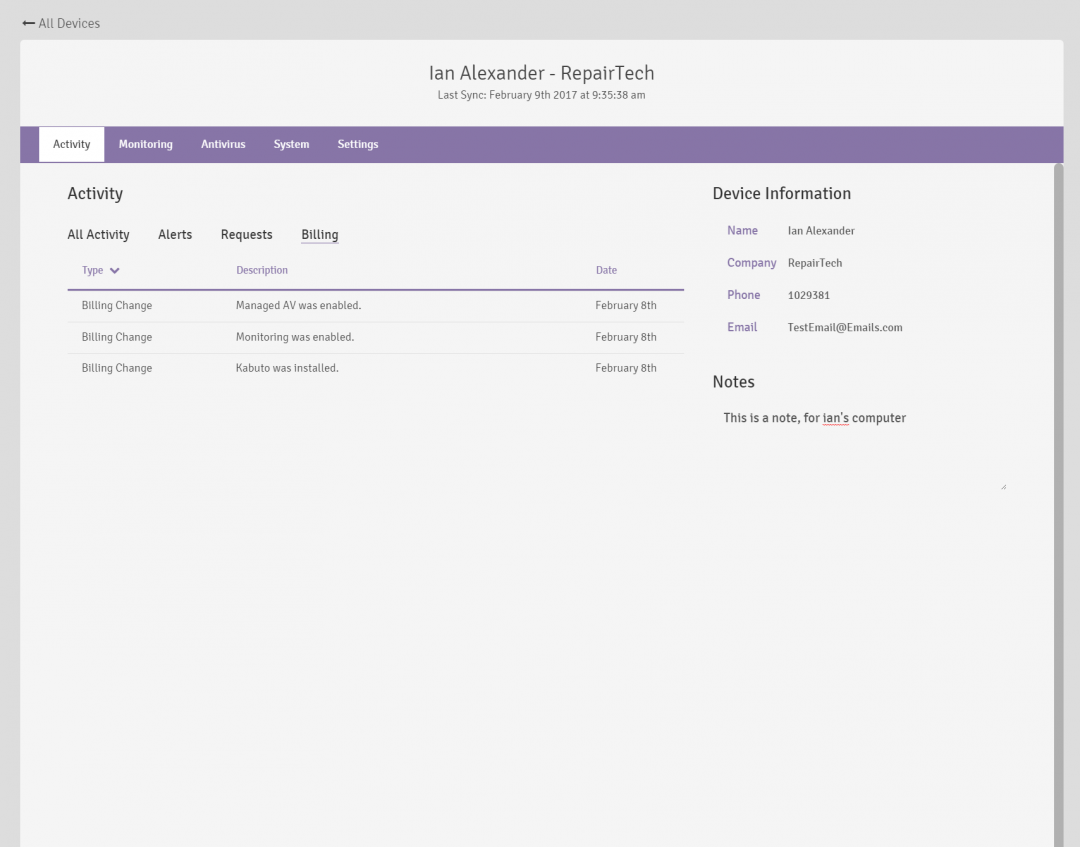The height and width of the screenshot is (847, 1080).
Task: Switch to the Monitoring tab
Action: tap(145, 144)
